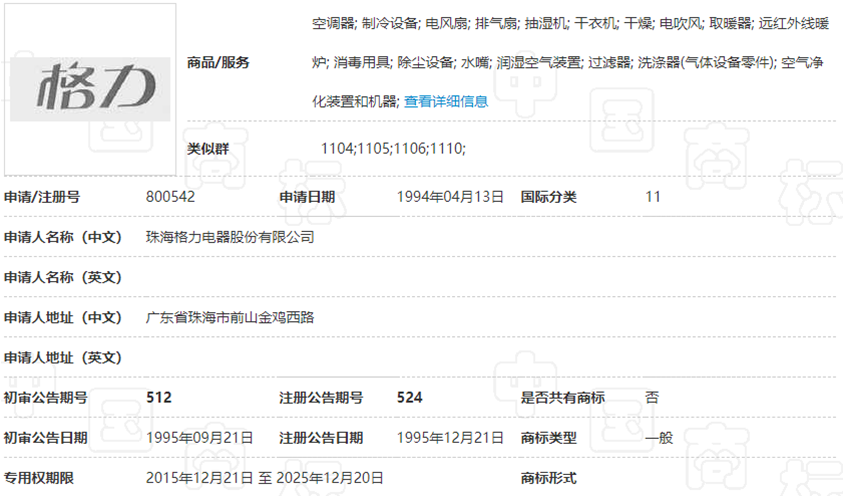Viewport: 844px width, 497px height.
Task: Click the 申请人名称（英文） label
Action: [x=63, y=277]
